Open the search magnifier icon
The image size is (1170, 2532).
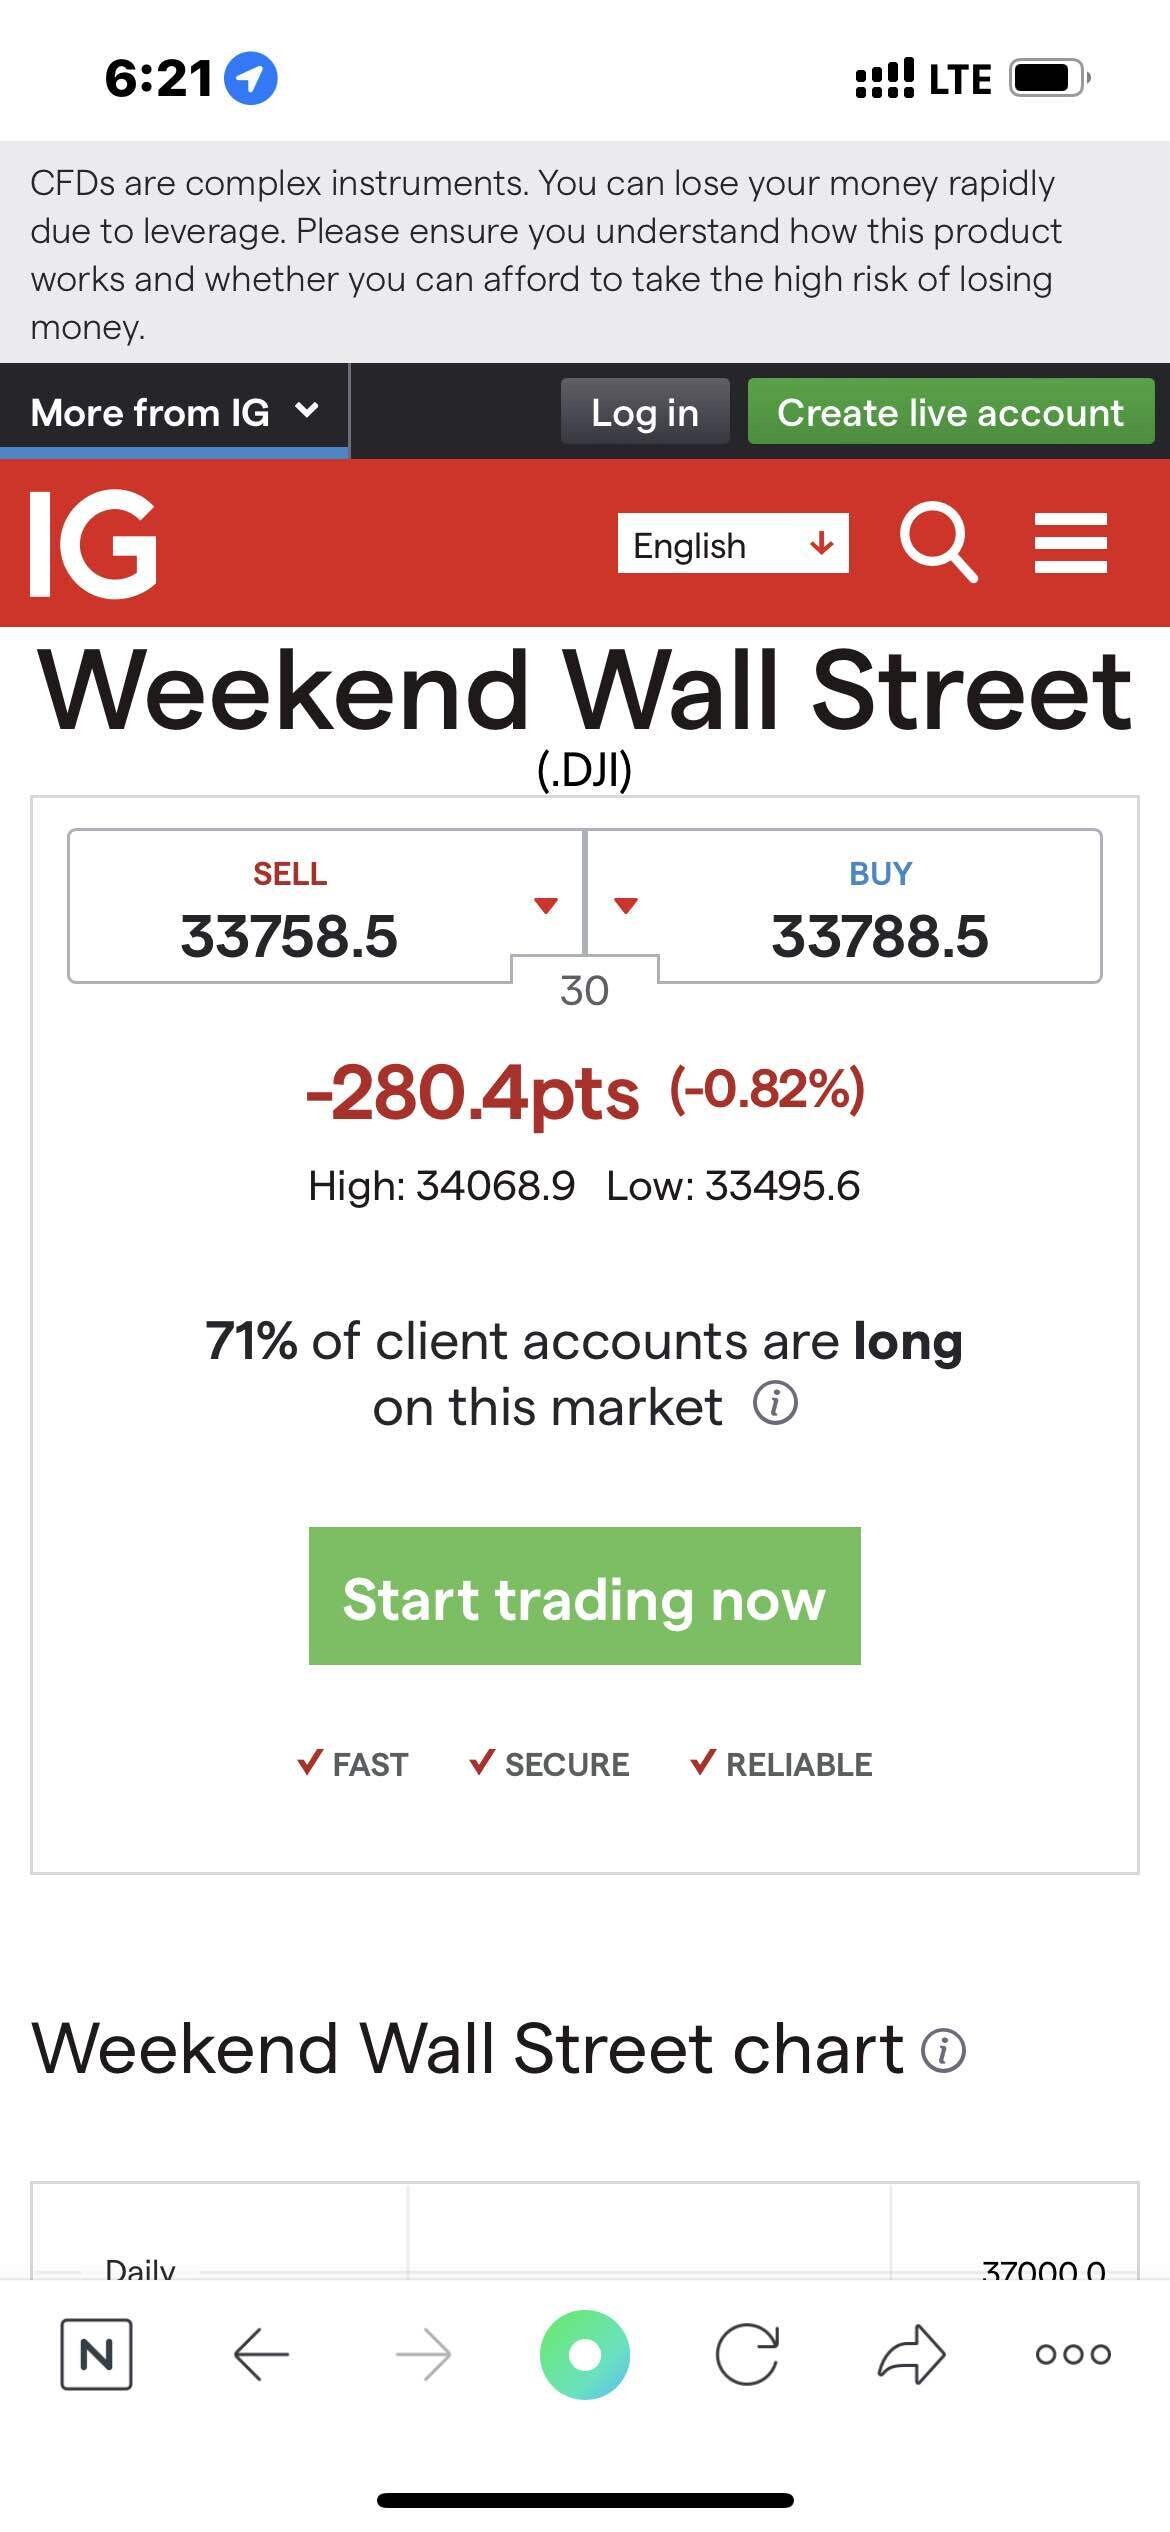coord(937,543)
